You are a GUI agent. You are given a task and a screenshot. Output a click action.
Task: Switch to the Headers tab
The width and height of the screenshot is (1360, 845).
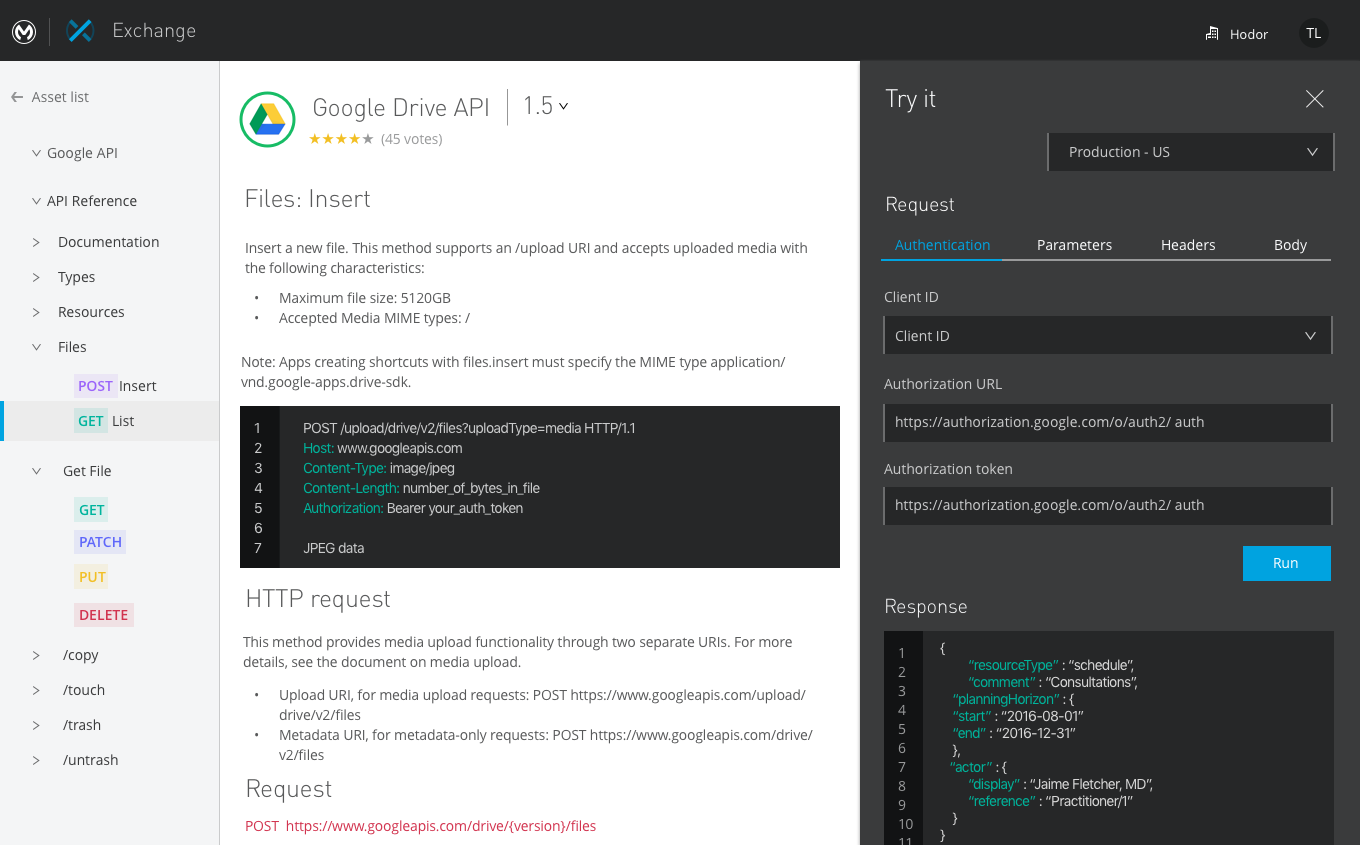tap(1188, 245)
